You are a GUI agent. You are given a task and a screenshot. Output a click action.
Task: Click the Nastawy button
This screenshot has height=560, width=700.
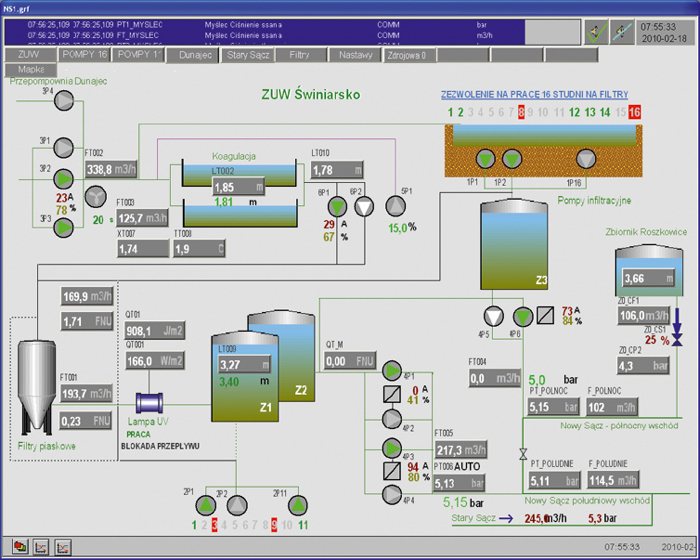357,55
